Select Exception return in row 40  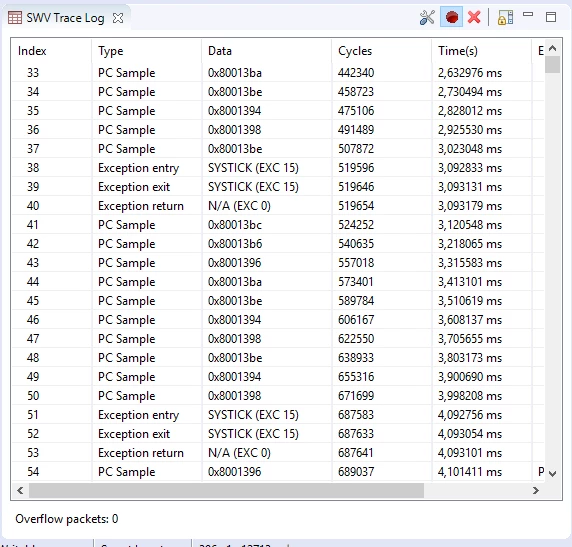click(141, 206)
